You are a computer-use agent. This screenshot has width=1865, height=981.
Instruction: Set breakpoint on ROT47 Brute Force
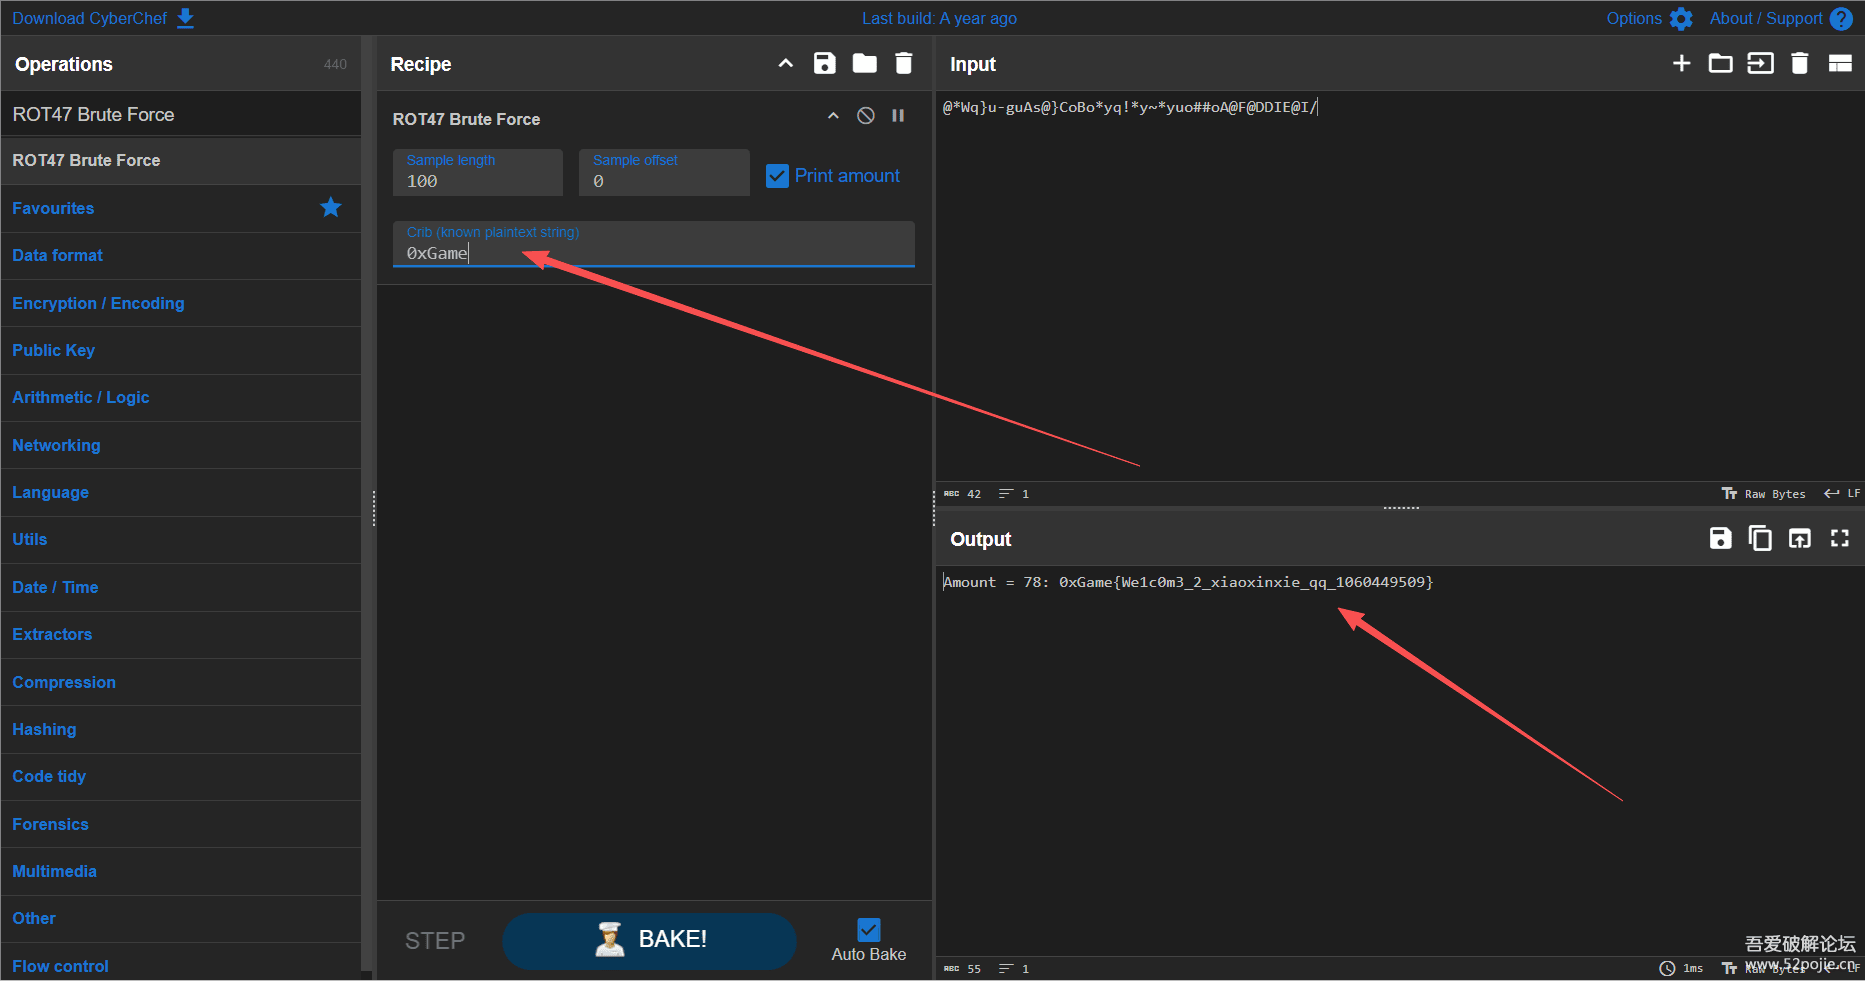(898, 116)
